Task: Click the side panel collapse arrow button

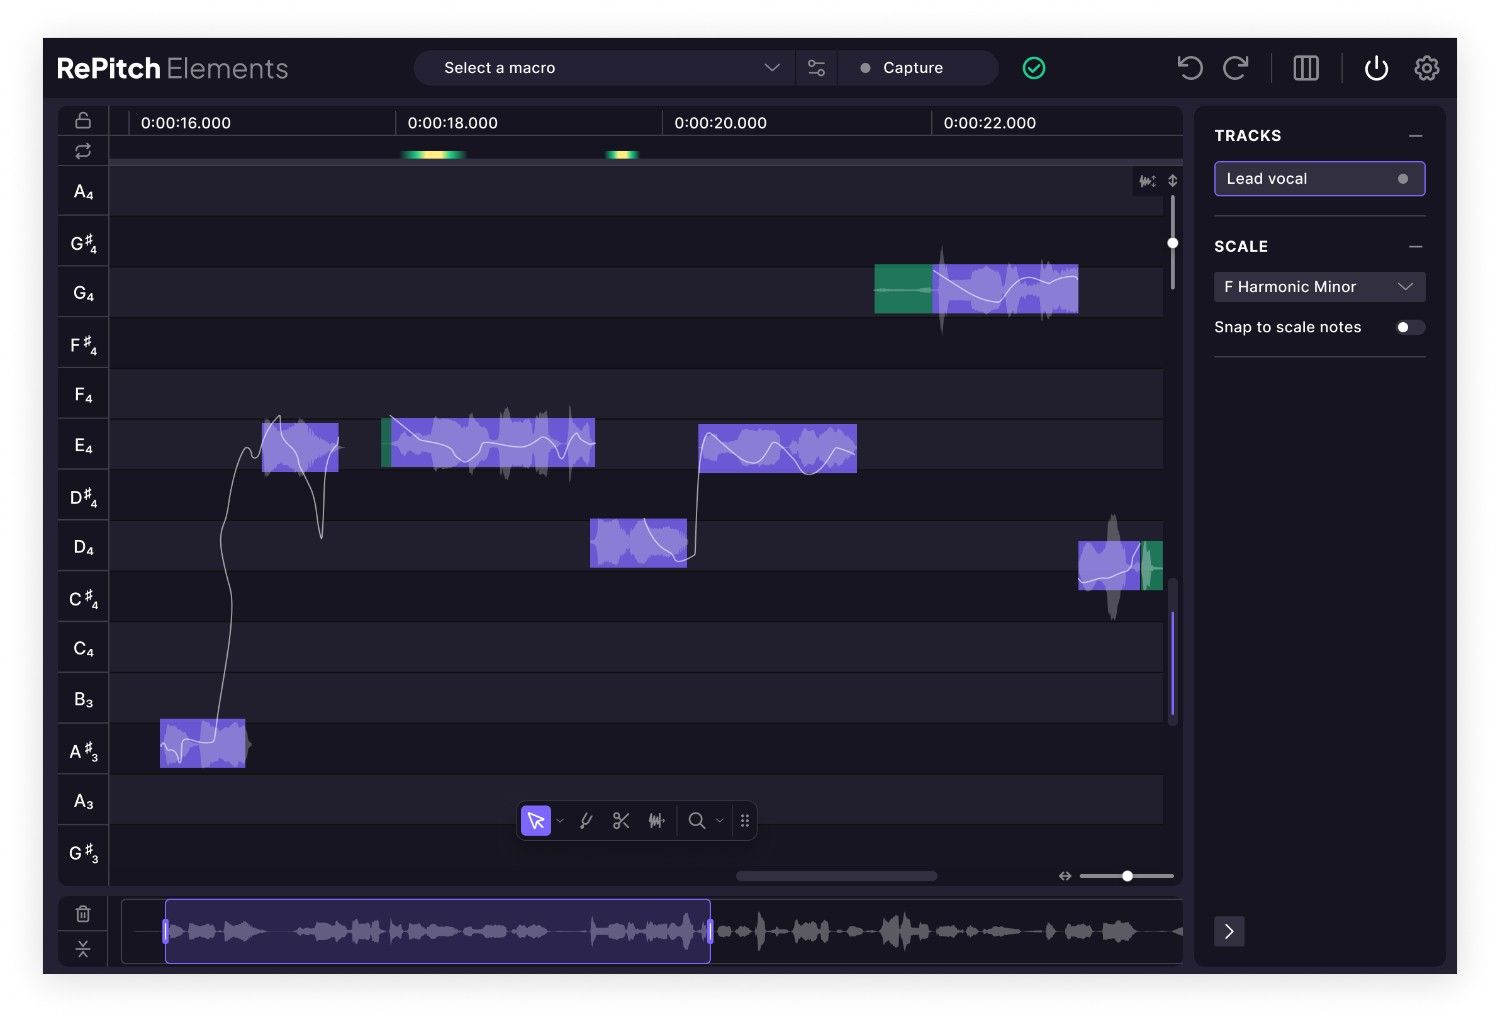Action: point(1229,931)
